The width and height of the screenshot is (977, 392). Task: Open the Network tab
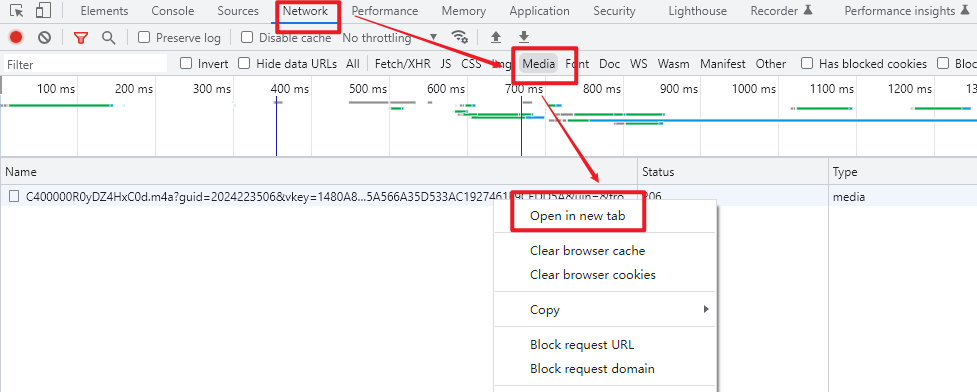tap(305, 11)
